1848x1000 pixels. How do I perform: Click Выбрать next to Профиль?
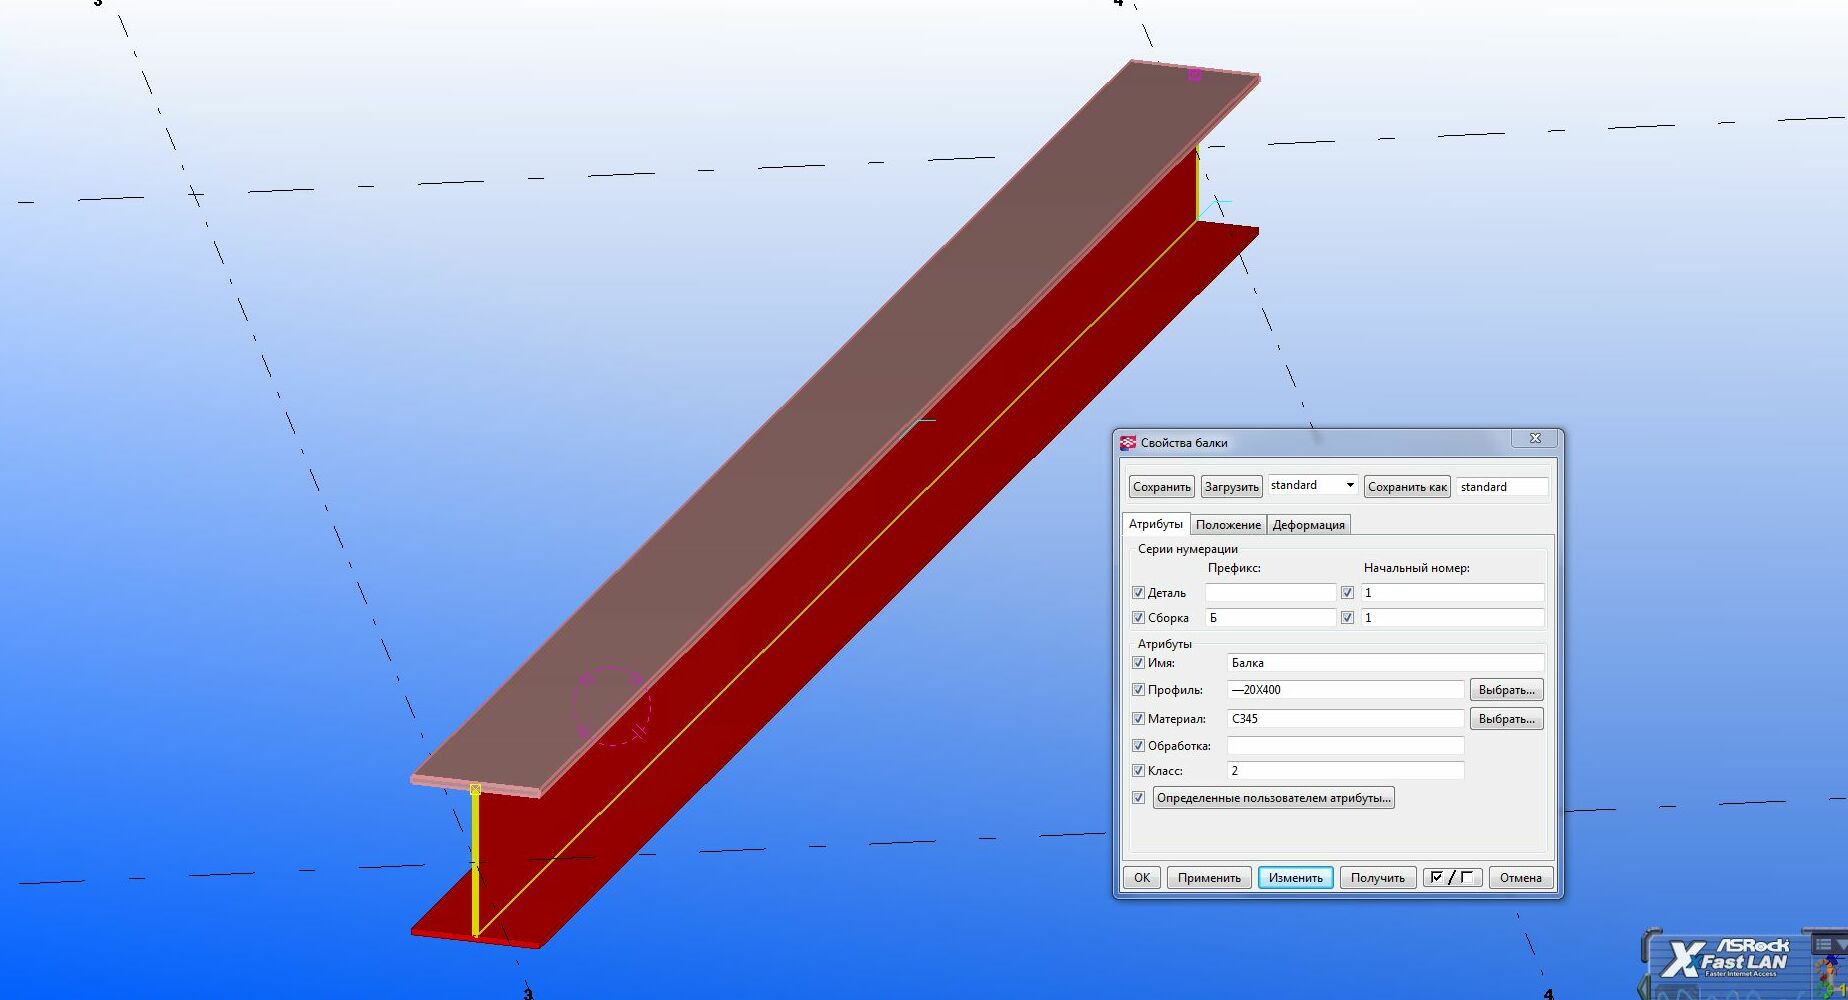coord(1506,690)
